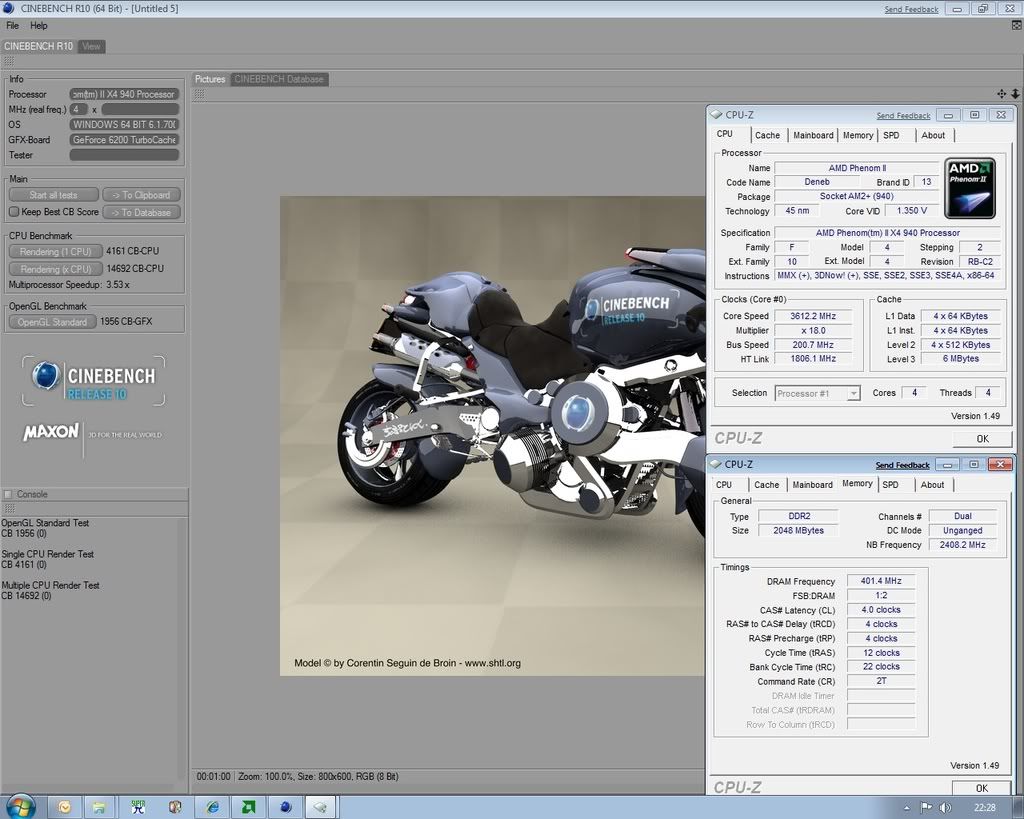The image size is (1024, 819).
Task: Open CPU tab in lower CPU-Z window
Action: click(x=724, y=485)
